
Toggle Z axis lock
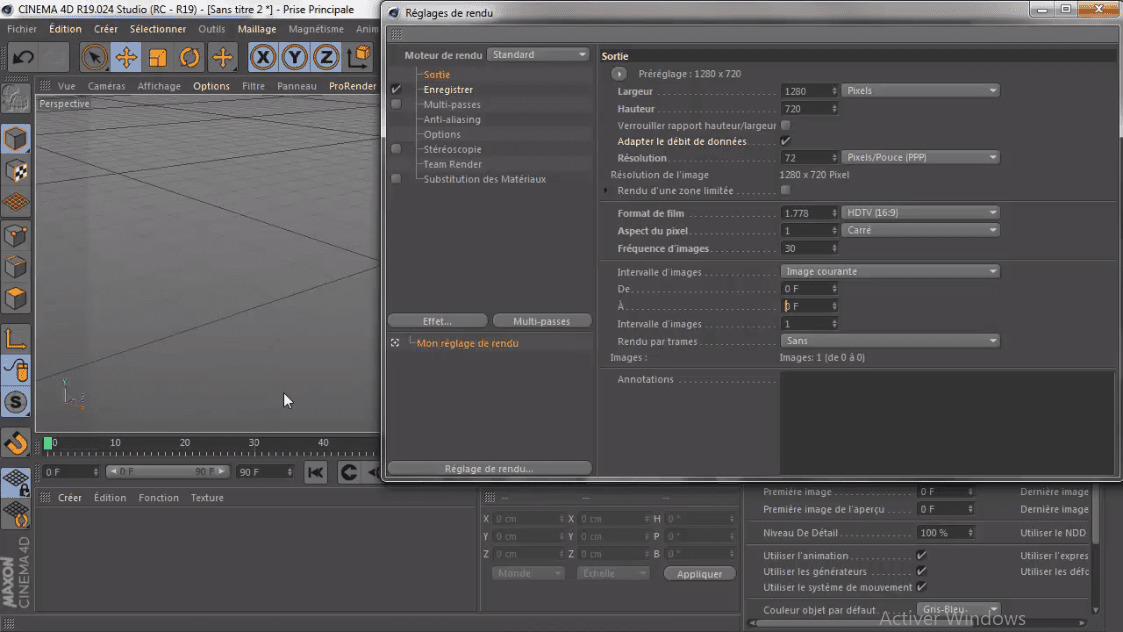pos(326,57)
